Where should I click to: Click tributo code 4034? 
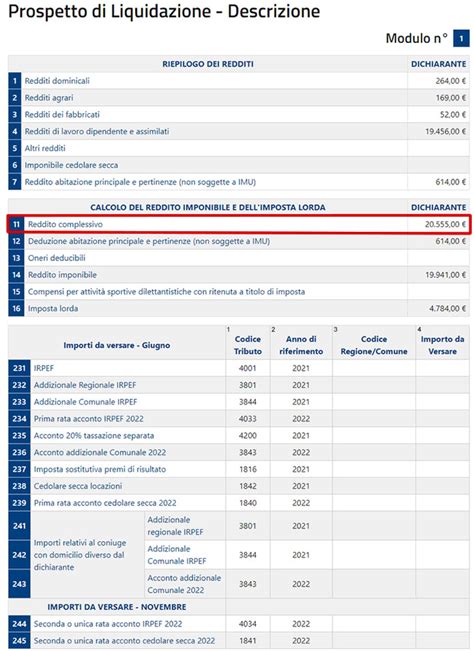247,624
